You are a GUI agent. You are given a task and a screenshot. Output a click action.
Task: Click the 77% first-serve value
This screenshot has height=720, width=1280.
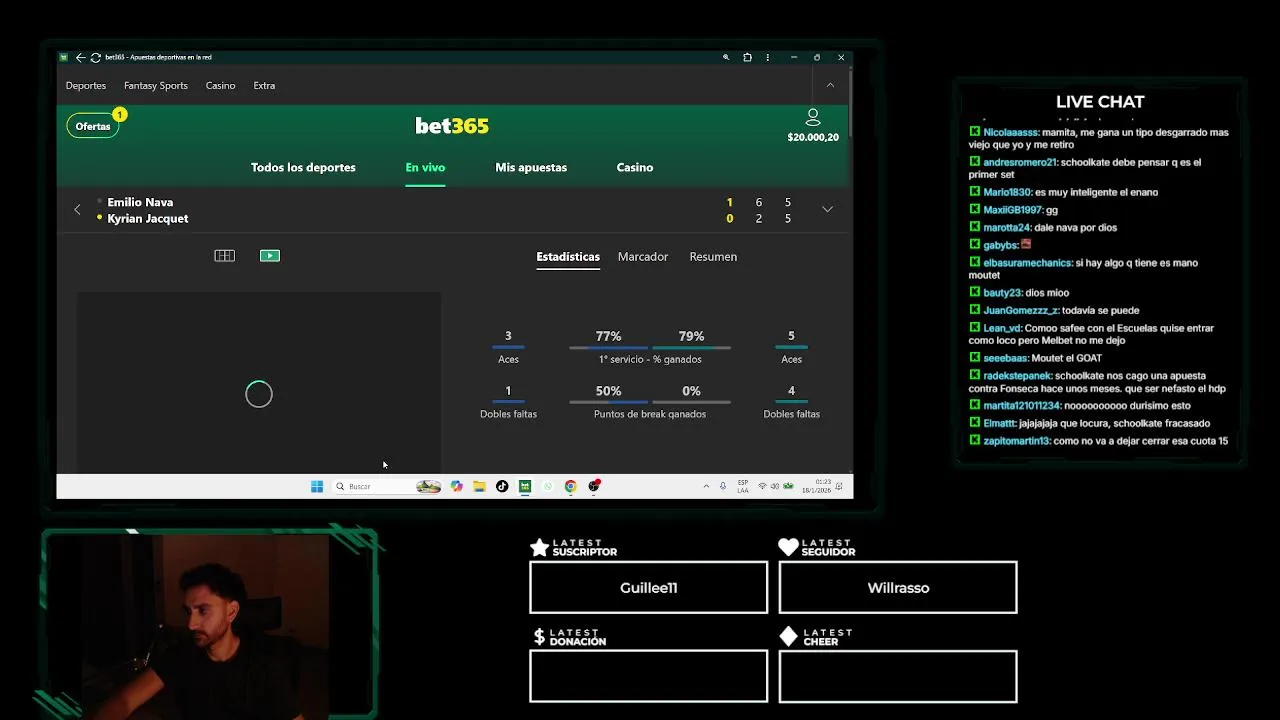coord(608,336)
